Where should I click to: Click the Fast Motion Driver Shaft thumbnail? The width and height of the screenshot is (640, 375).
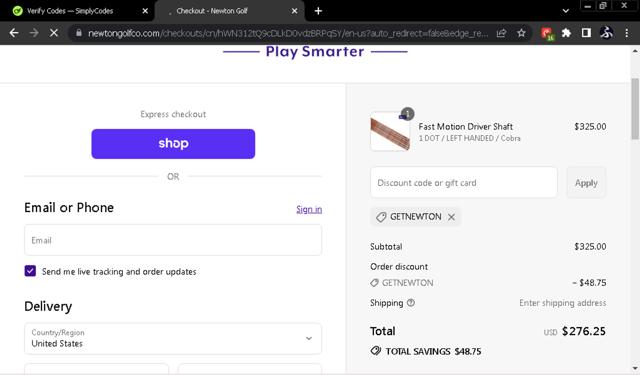(x=391, y=131)
